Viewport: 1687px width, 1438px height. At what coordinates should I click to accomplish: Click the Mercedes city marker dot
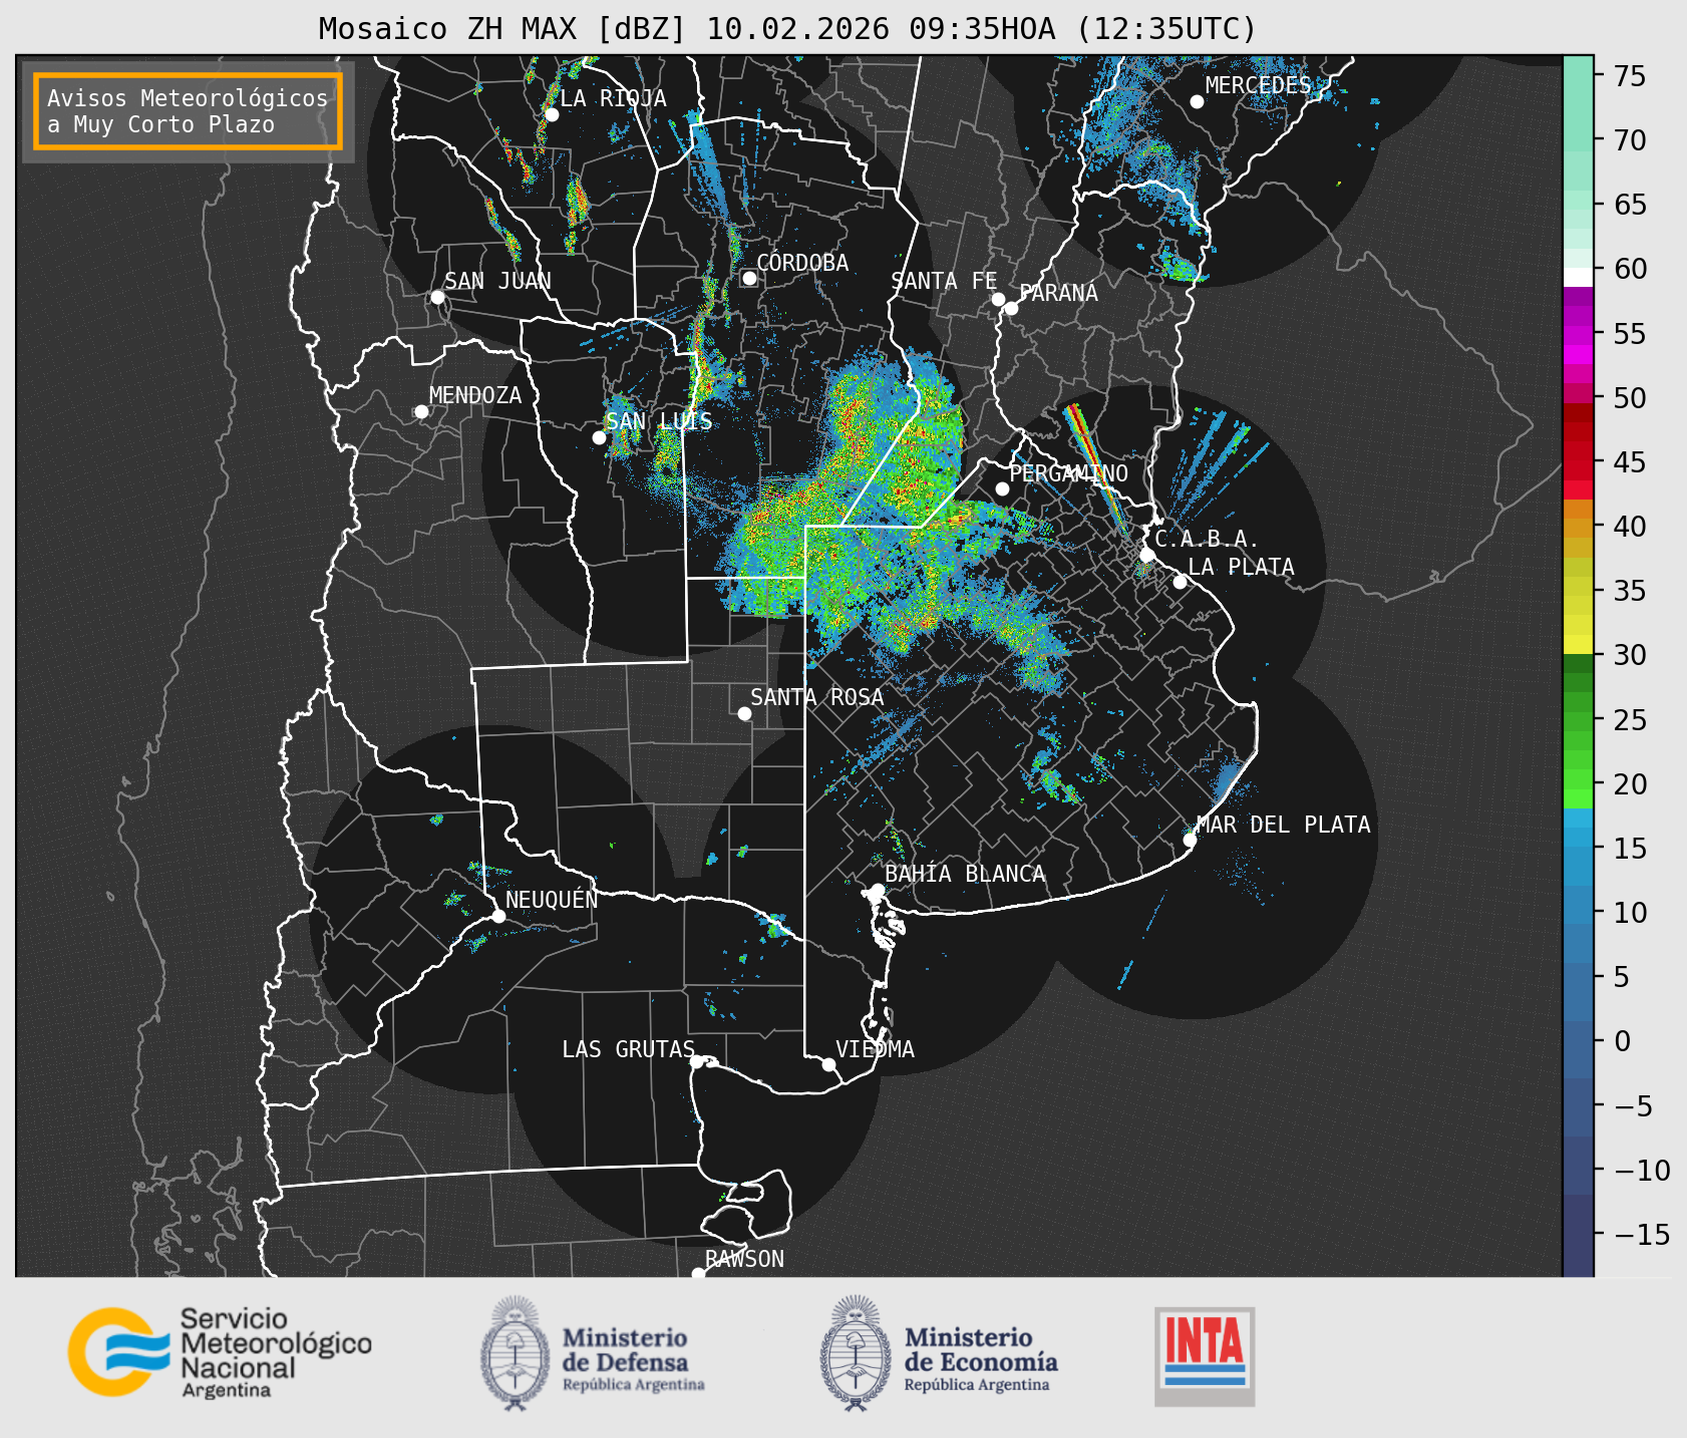tap(1196, 102)
